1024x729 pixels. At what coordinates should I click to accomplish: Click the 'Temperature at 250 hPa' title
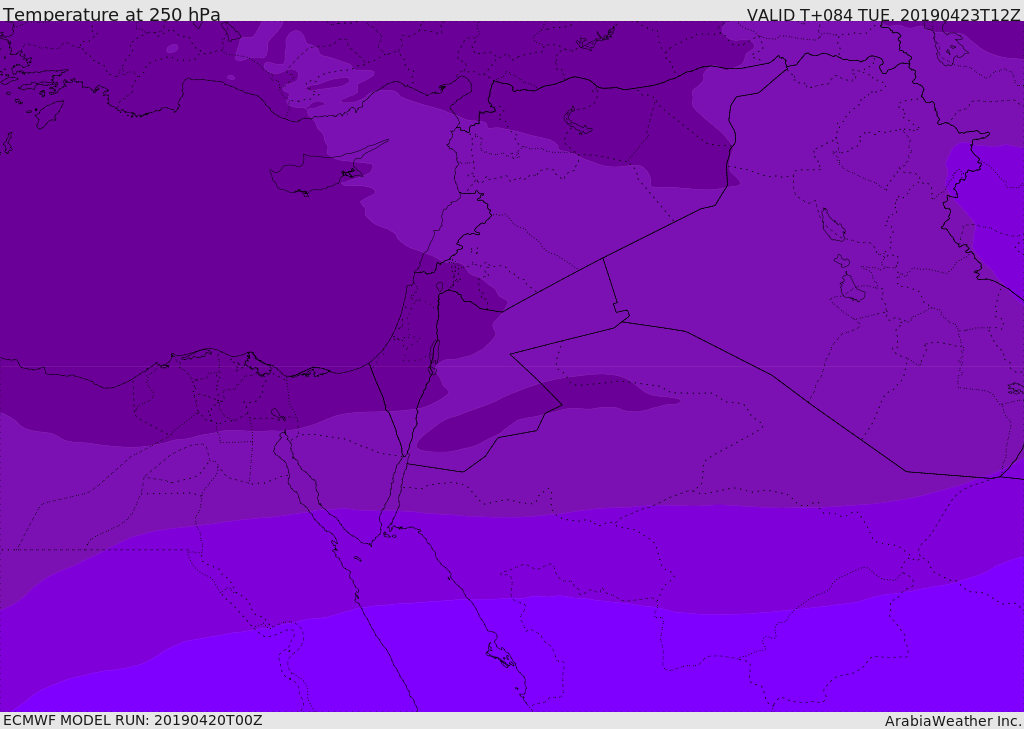112,14
